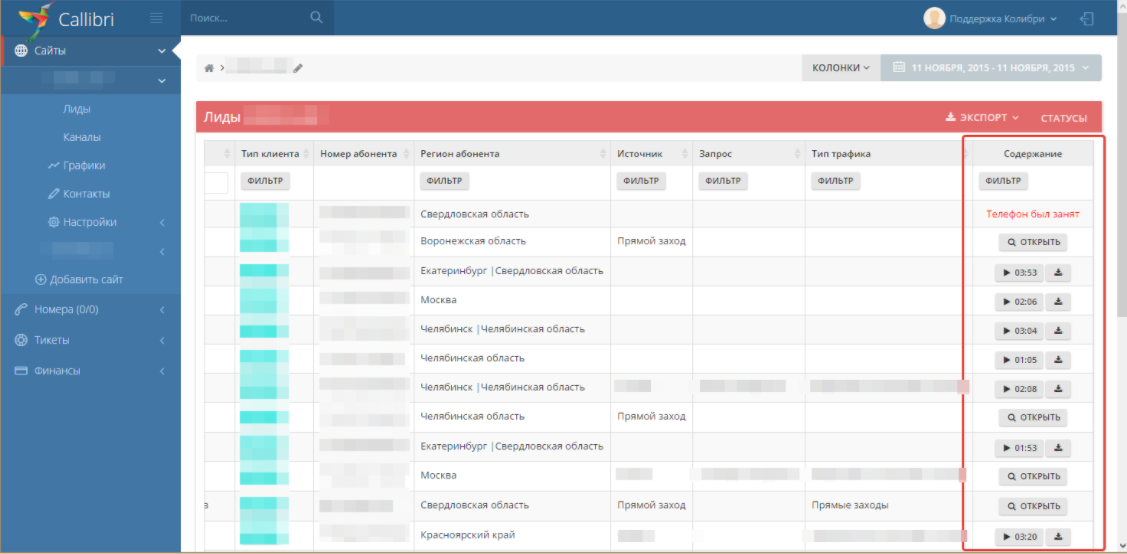Download the 01:05 call recording

[x=1058, y=360]
